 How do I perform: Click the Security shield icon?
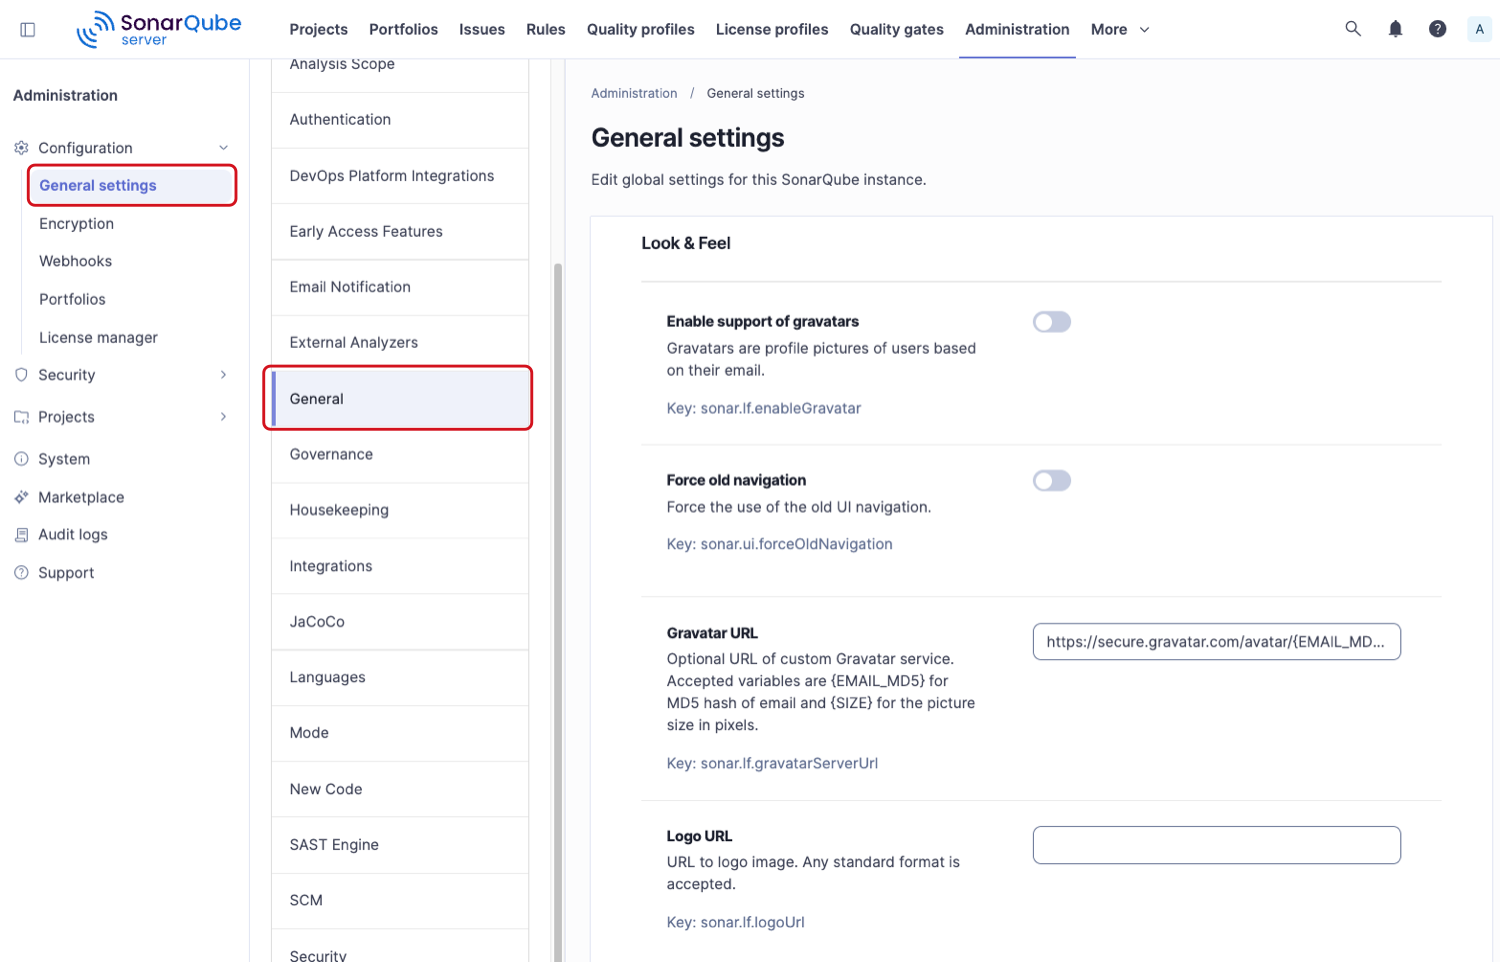[21, 375]
